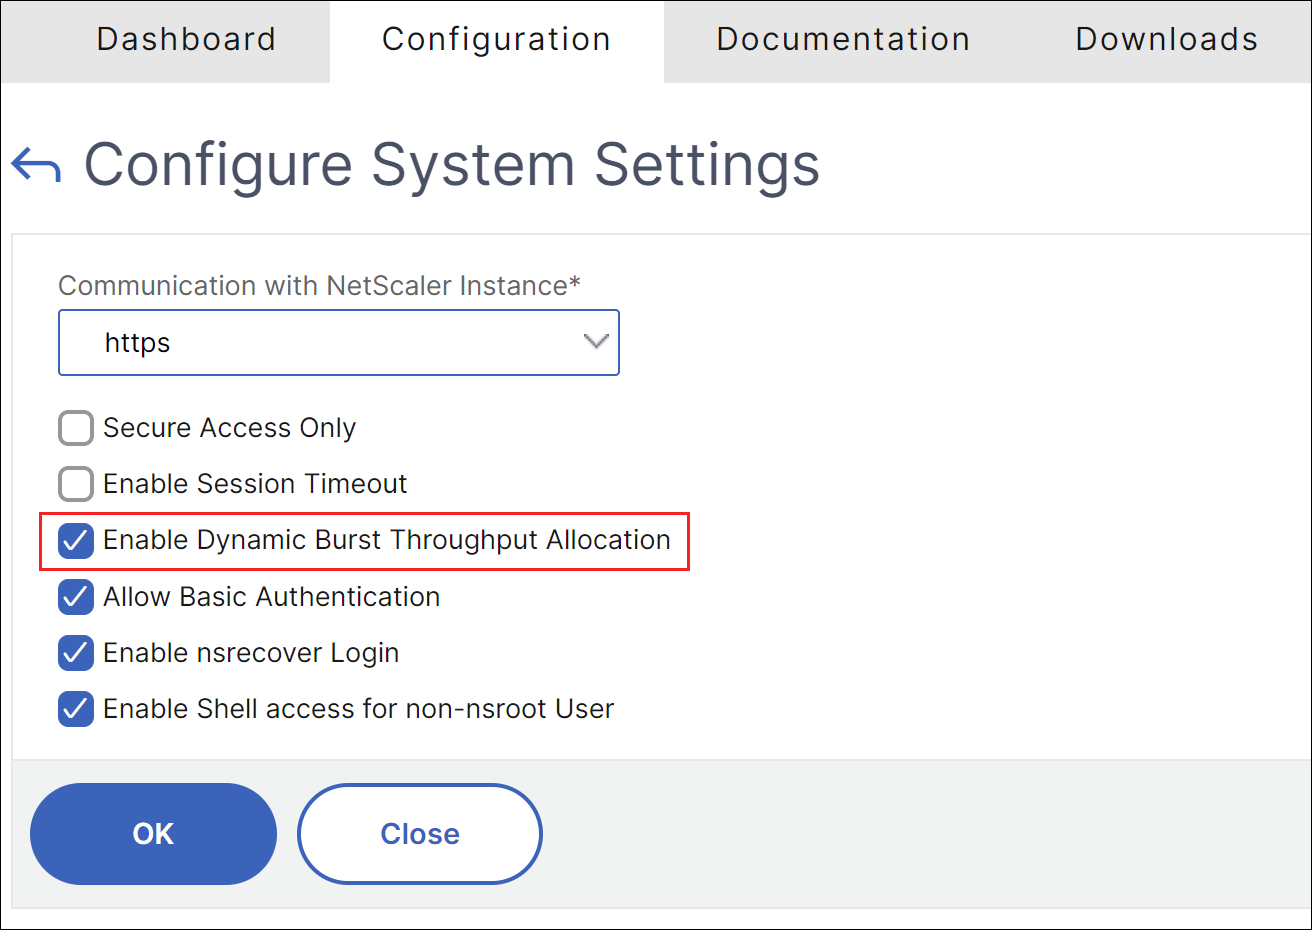Click the Allow Basic Authentication label text
This screenshot has width=1312, height=930.
tap(271, 597)
